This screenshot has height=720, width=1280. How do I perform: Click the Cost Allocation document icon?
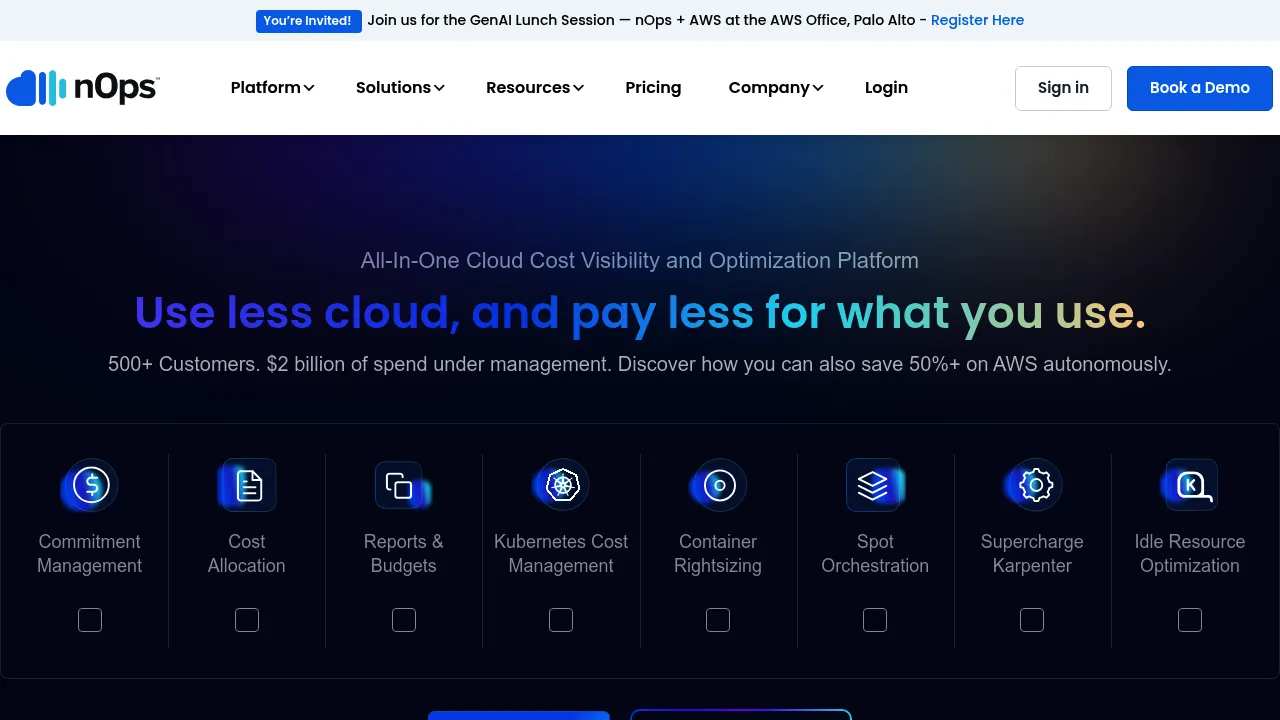(x=247, y=485)
